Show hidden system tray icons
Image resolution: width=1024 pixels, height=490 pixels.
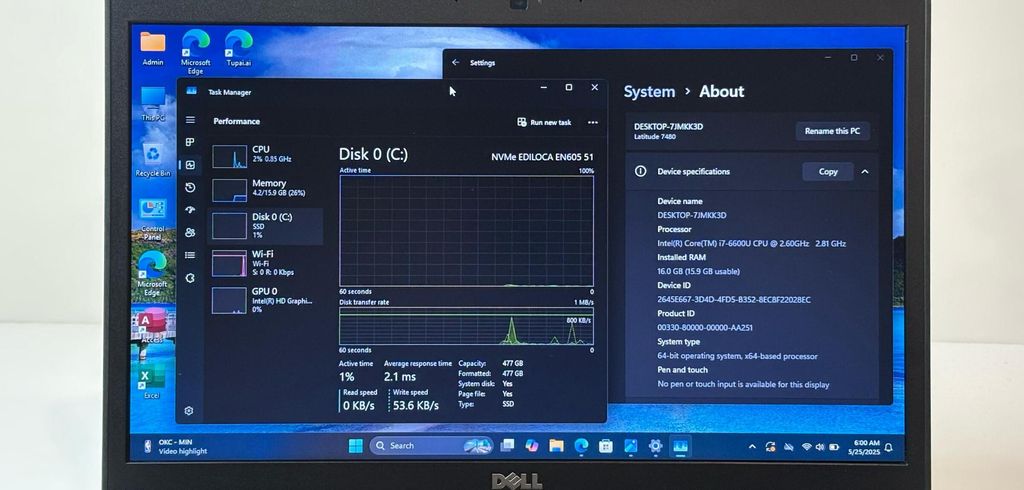752,446
